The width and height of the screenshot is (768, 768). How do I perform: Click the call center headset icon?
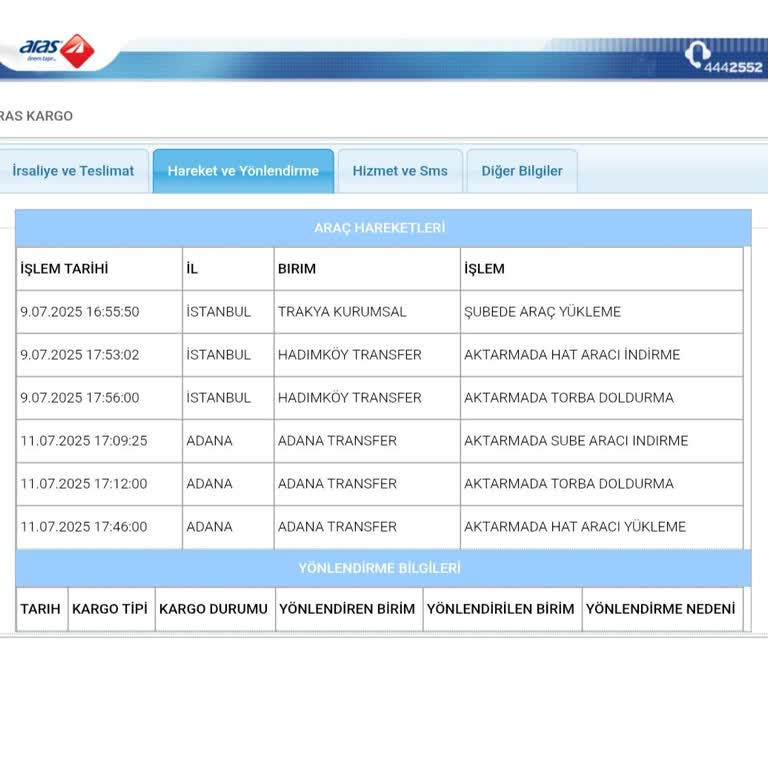(697, 53)
